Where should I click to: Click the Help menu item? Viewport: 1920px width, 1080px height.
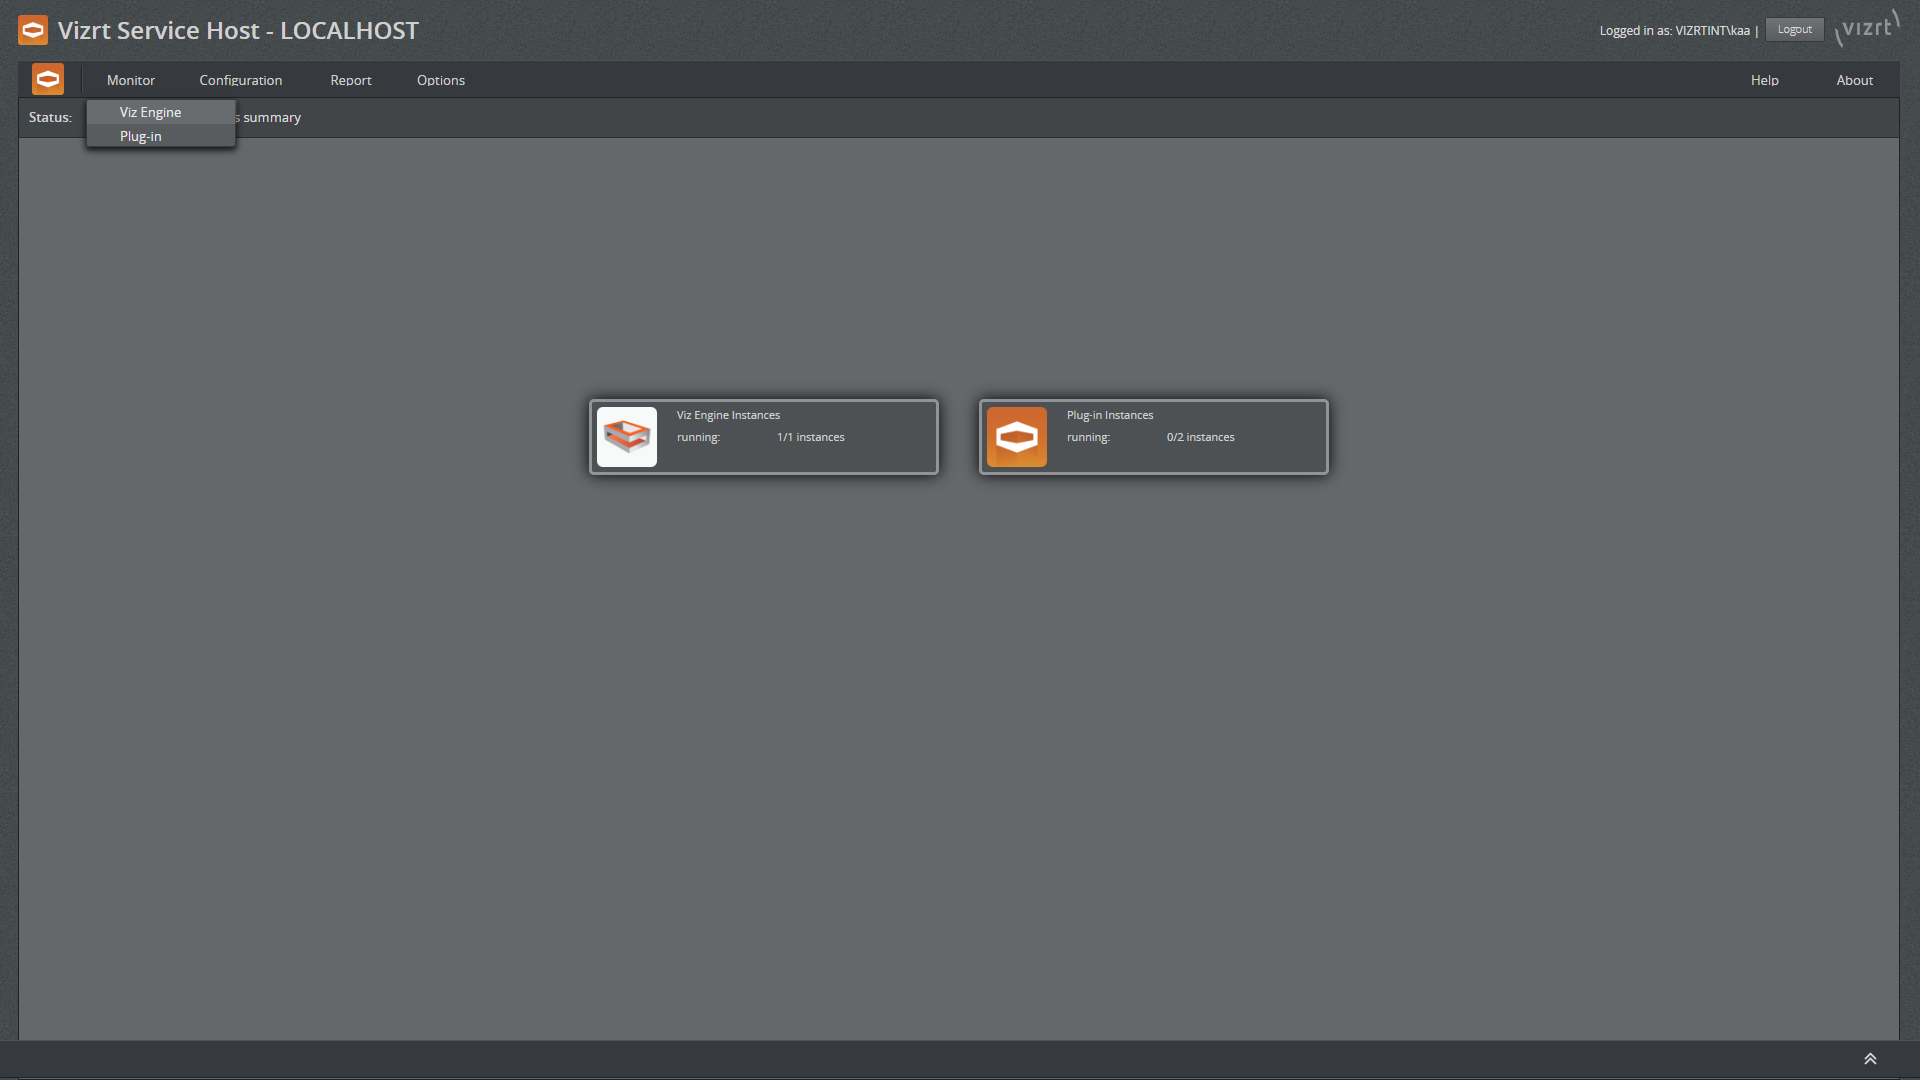1763,79
